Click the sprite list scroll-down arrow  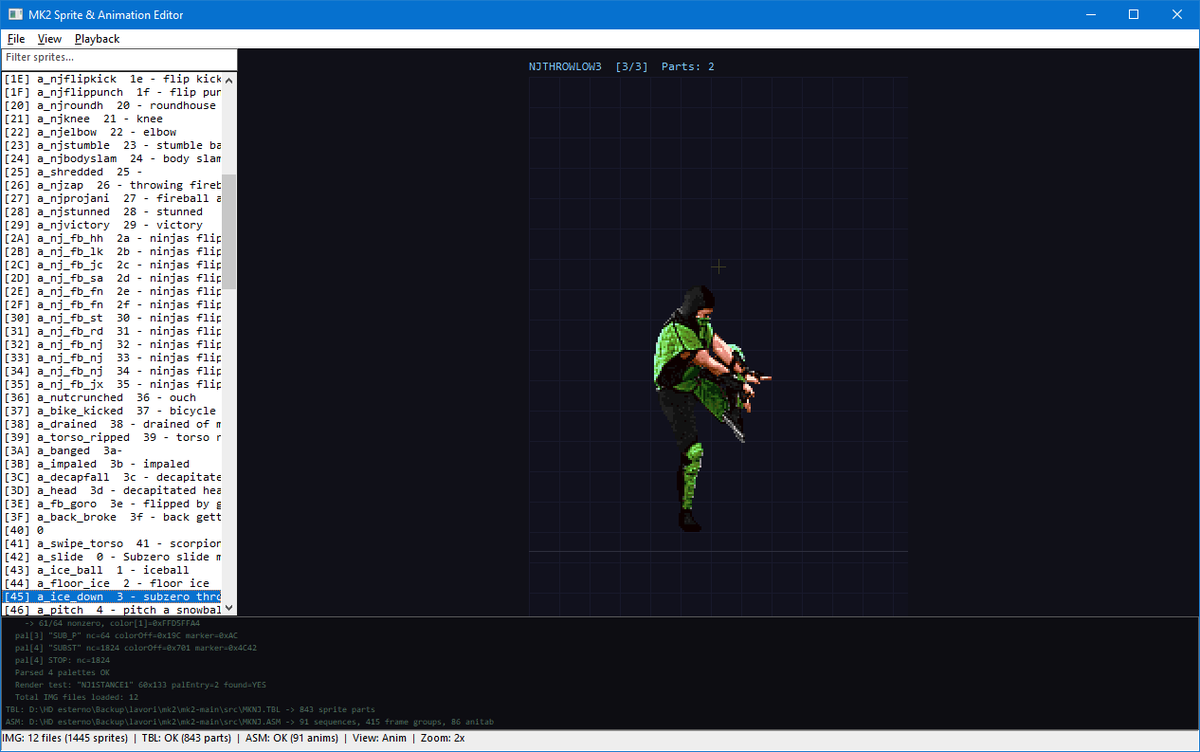pyautogui.click(x=229, y=607)
